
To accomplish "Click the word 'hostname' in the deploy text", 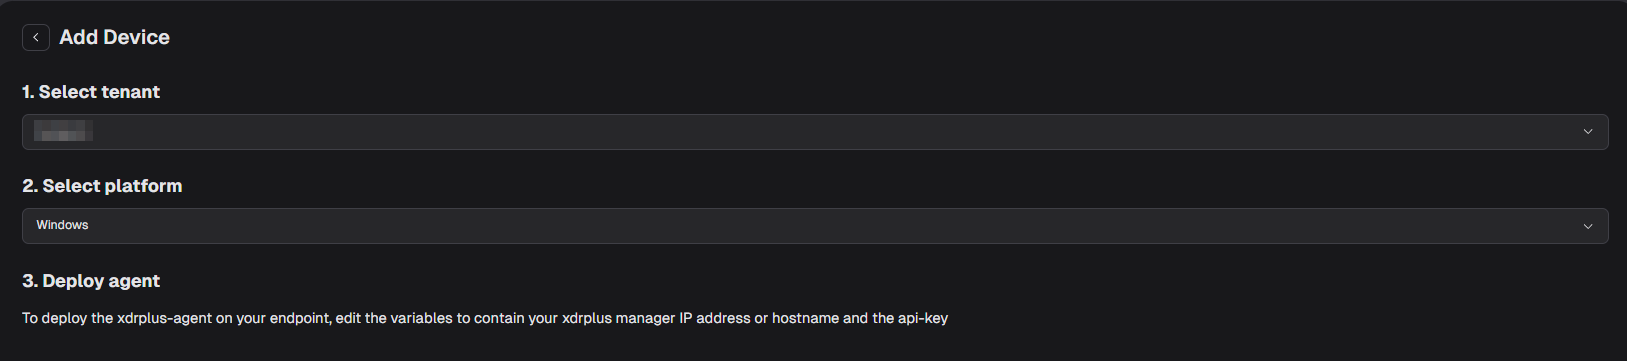I will point(805,318).
